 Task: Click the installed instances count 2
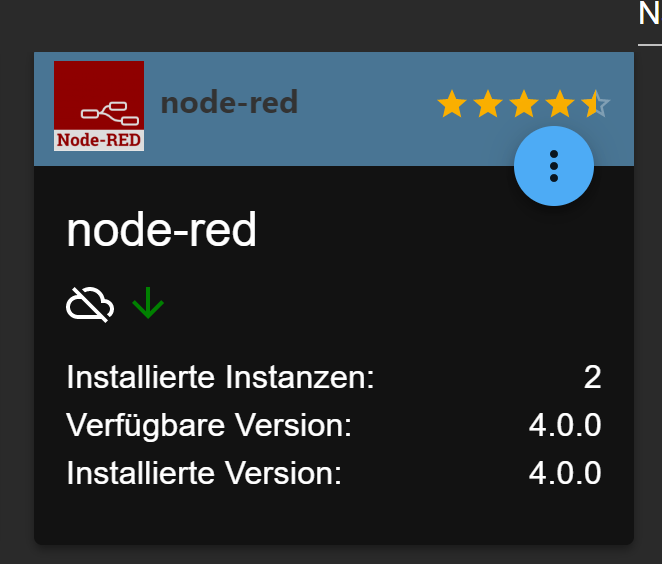point(592,377)
